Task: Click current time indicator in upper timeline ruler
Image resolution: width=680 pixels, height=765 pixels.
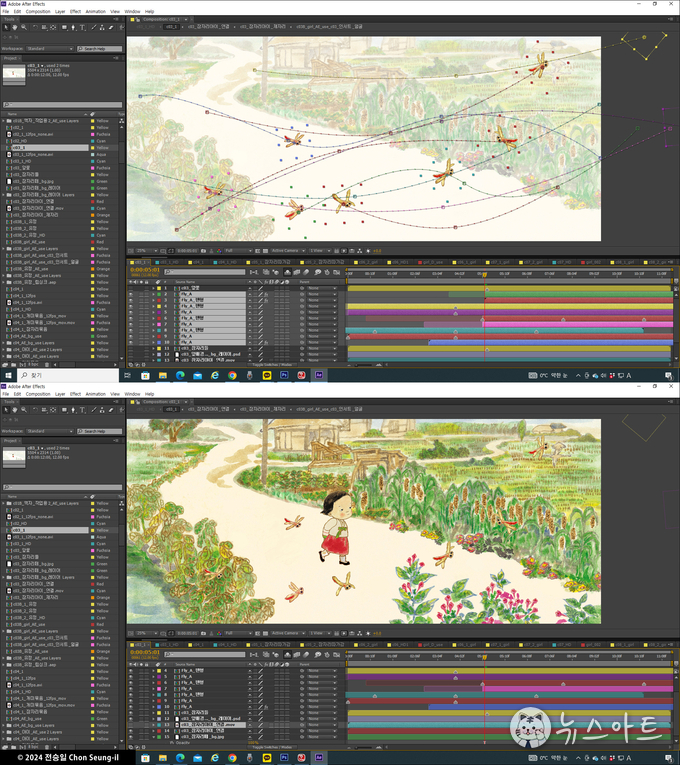Action: [484, 275]
